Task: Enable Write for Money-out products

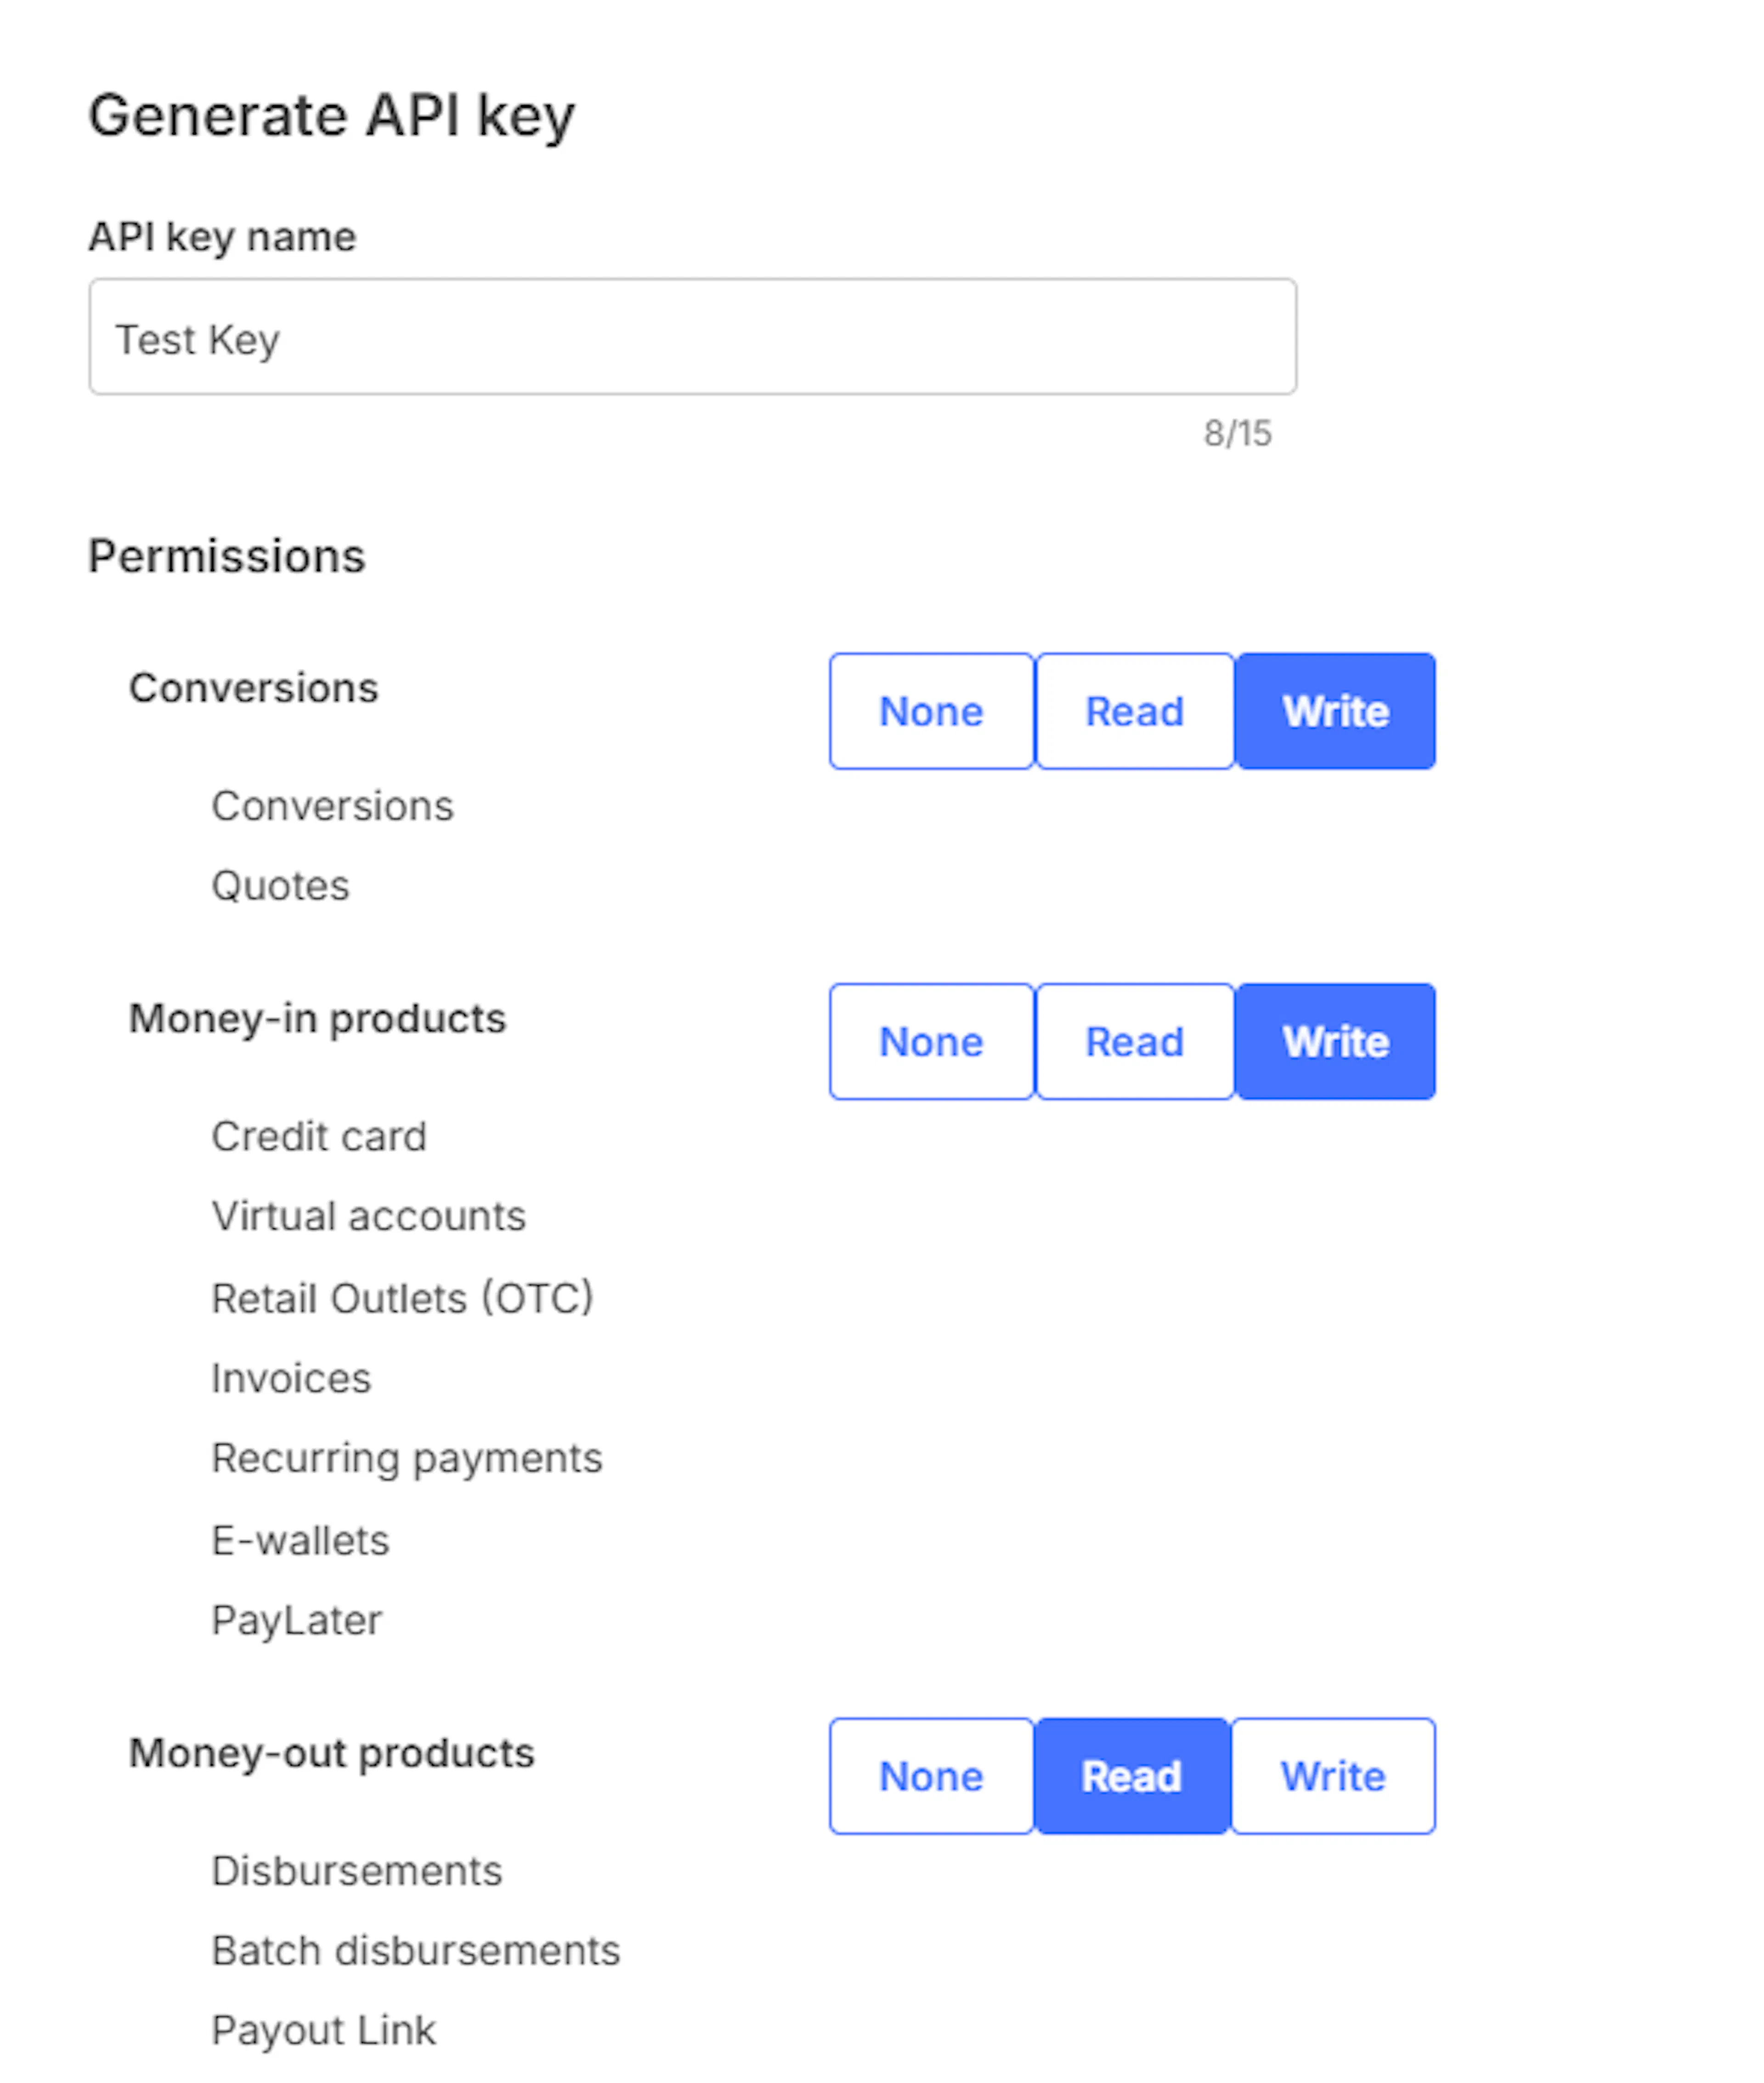Action: (x=1333, y=1776)
